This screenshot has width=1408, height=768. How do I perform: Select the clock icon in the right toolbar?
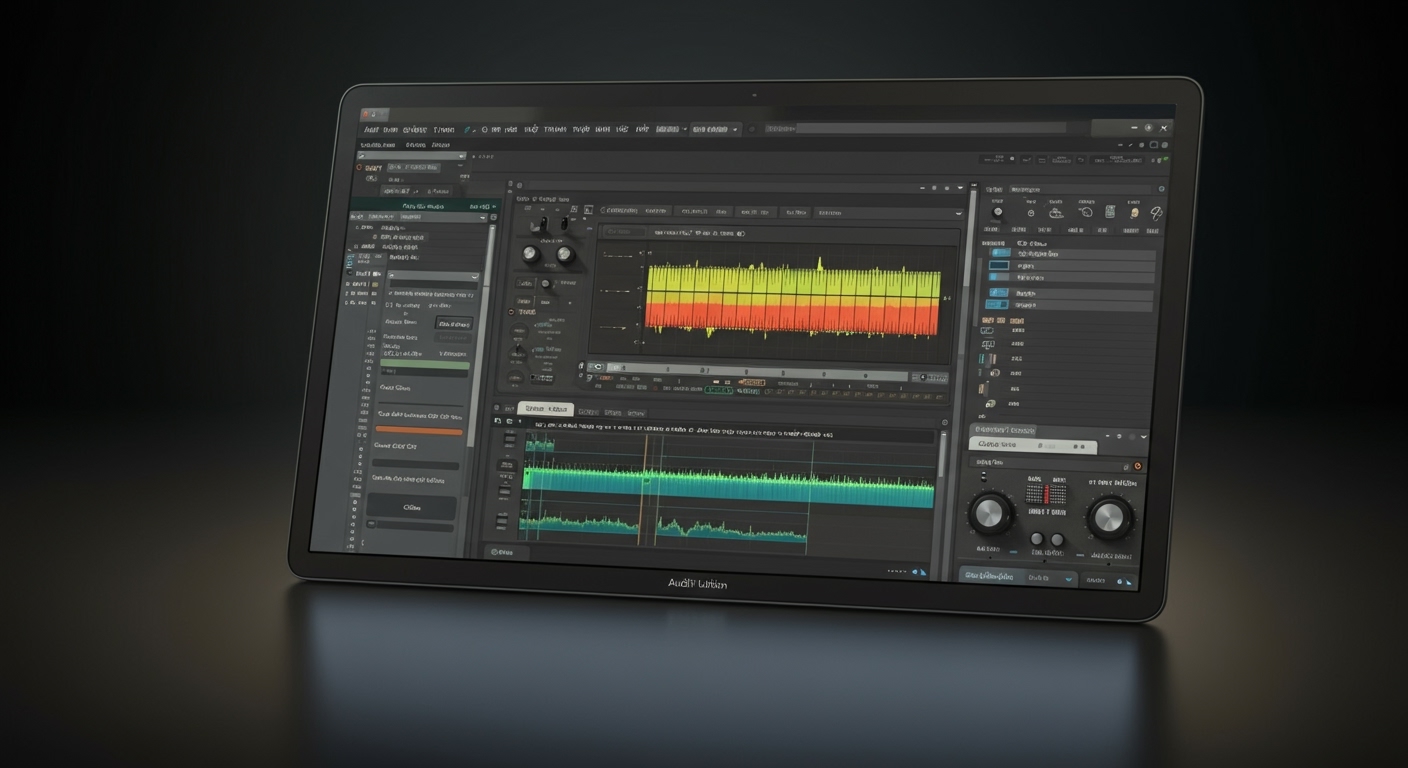tap(1031, 213)
